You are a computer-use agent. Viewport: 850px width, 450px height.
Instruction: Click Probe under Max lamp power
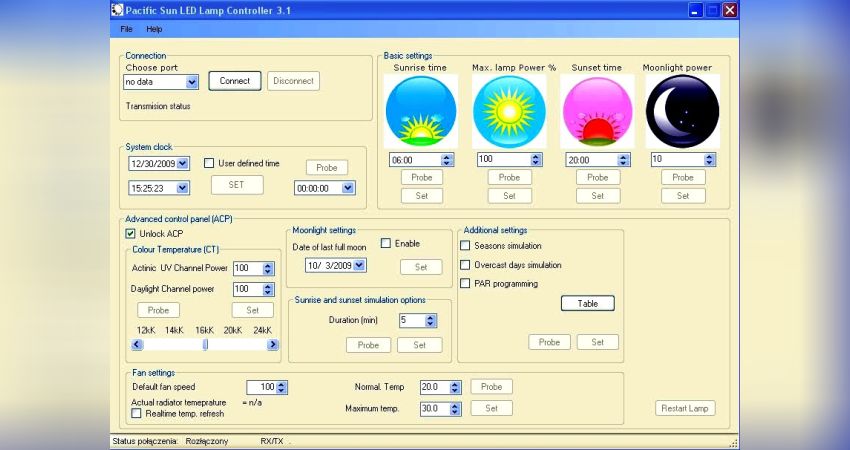[509, 177]
